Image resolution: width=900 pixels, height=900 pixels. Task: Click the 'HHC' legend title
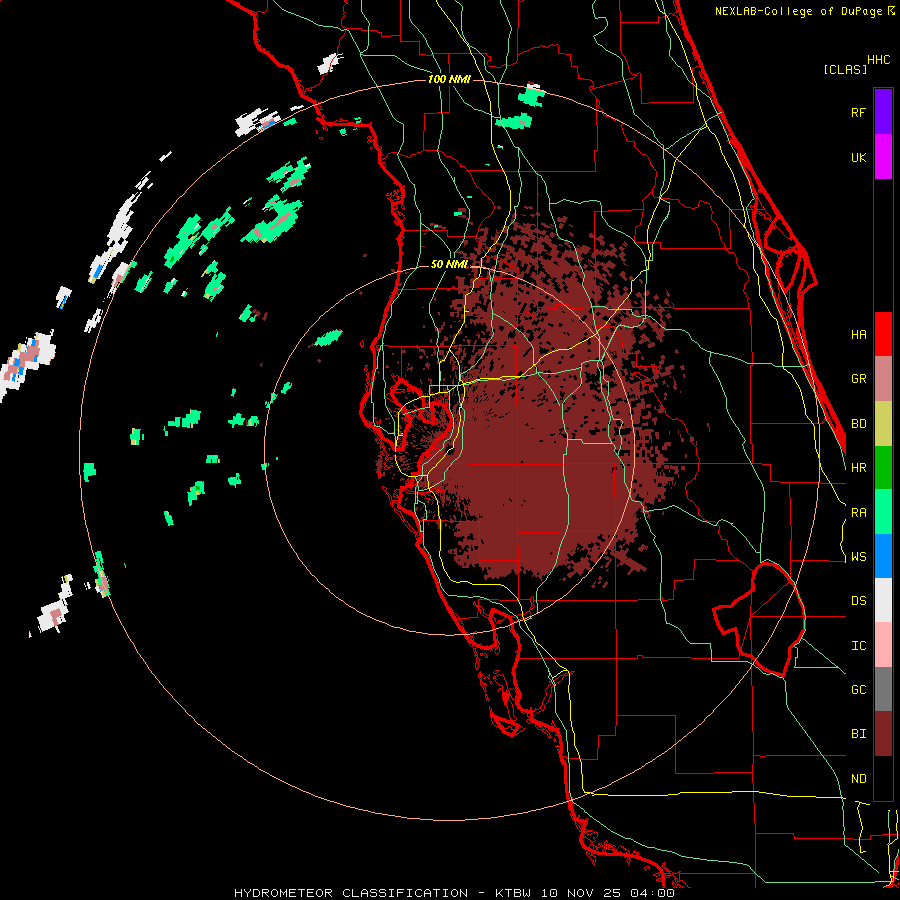(878, 60)
